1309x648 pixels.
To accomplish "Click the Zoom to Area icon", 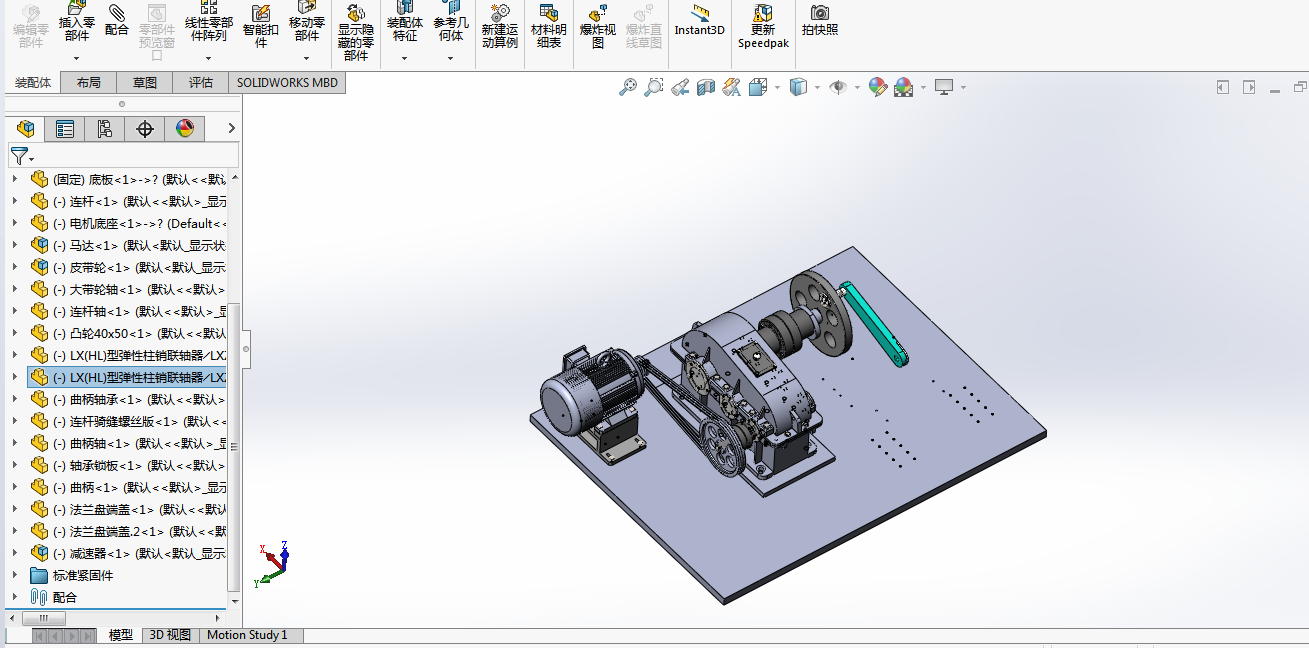I will click(x=654, y=88).
